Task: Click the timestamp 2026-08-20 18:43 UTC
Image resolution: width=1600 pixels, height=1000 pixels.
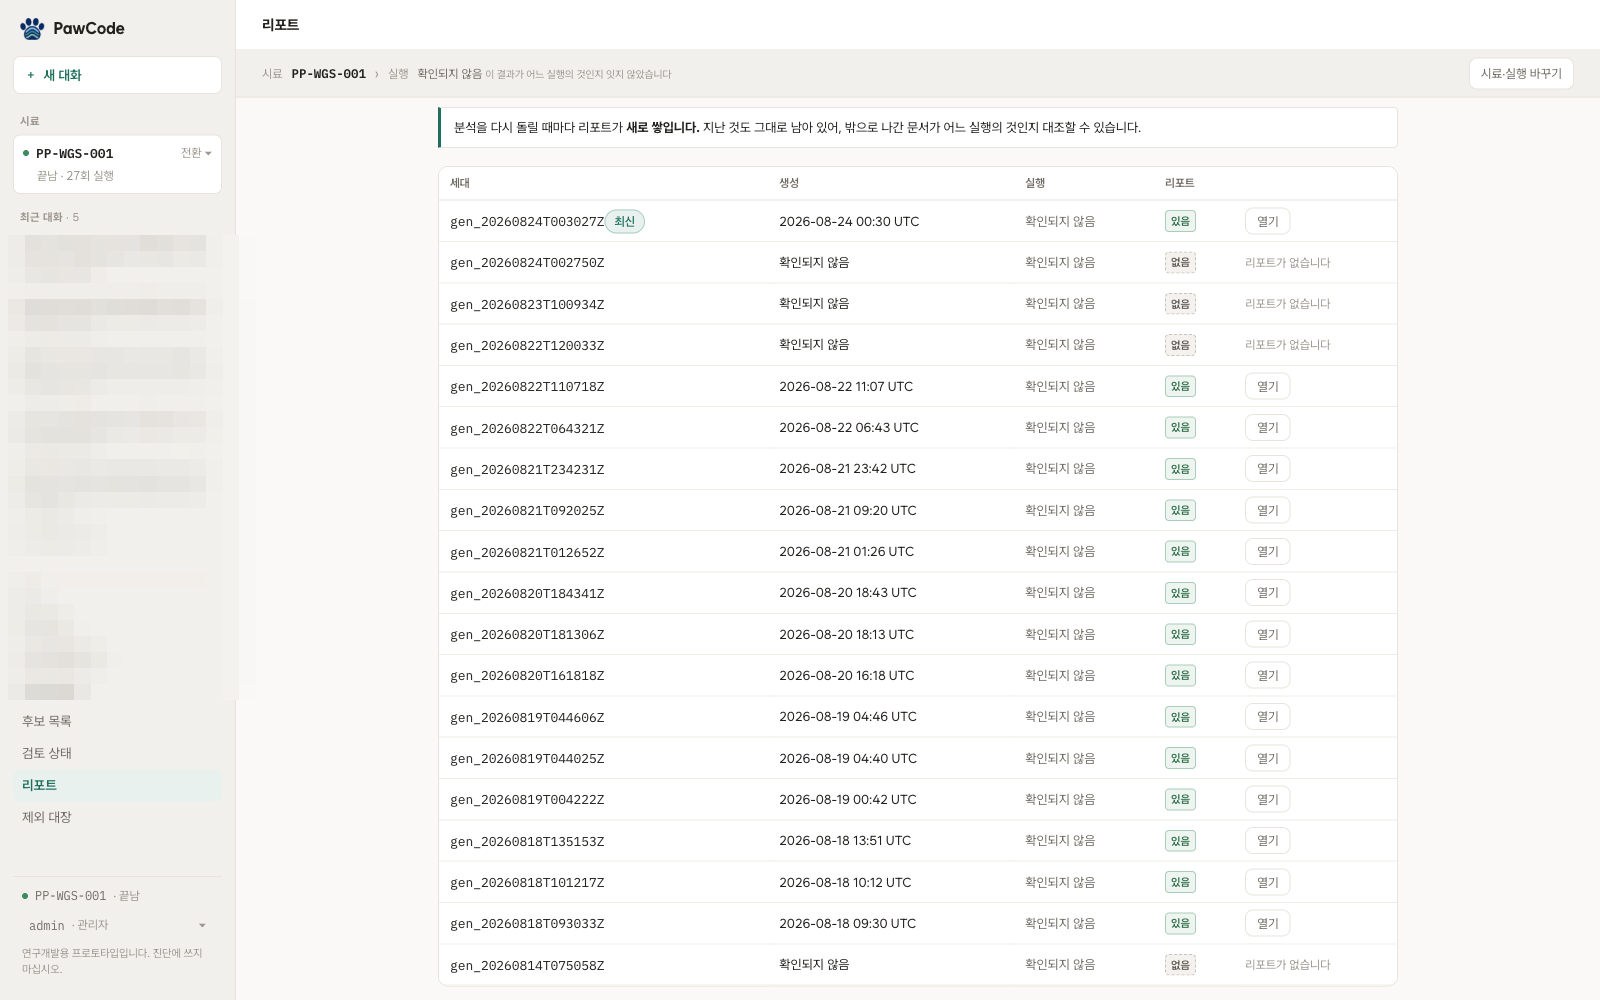Action: coord(848,593)
